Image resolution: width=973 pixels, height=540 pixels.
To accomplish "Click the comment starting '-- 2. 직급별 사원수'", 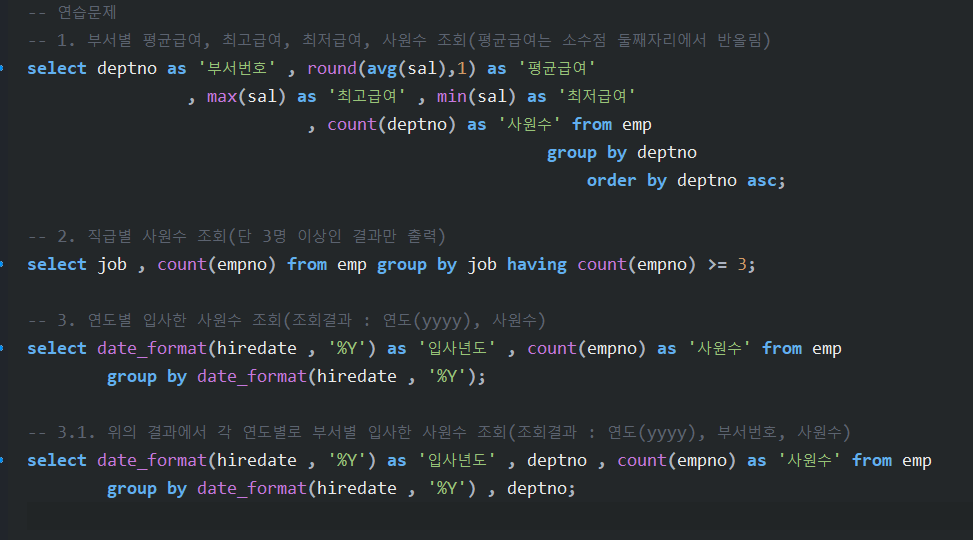I will click(236, 236).
